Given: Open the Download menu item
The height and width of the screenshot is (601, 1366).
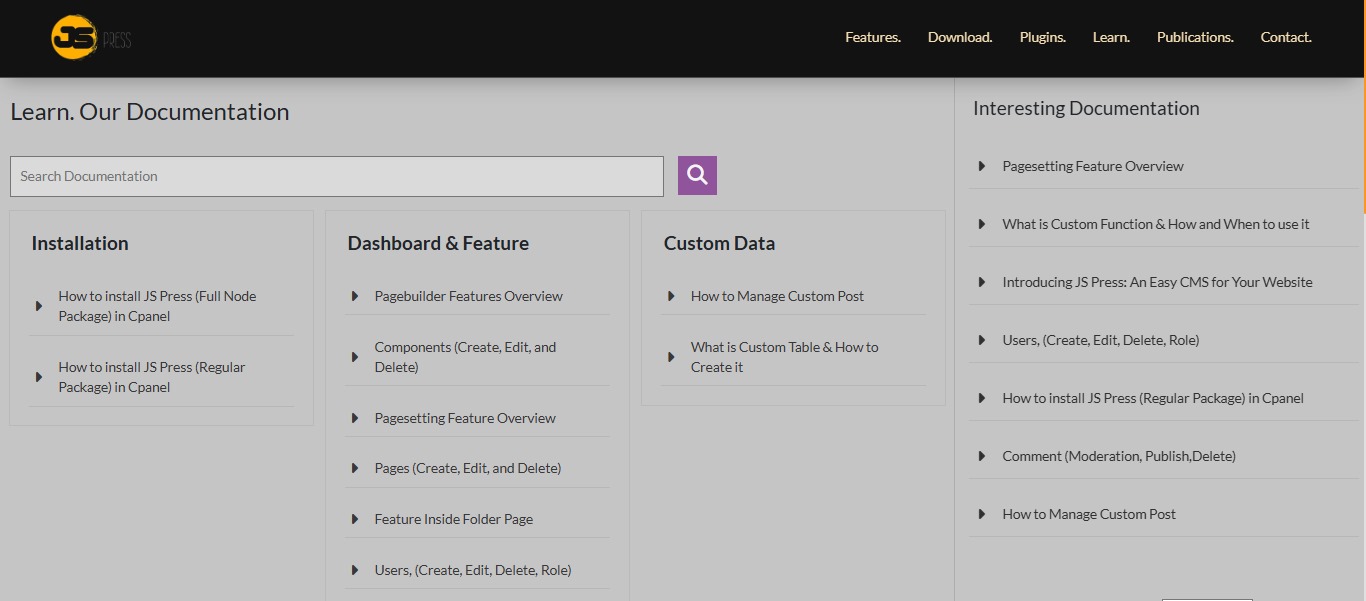Looking at the screenshot, I should pos(959,38).
